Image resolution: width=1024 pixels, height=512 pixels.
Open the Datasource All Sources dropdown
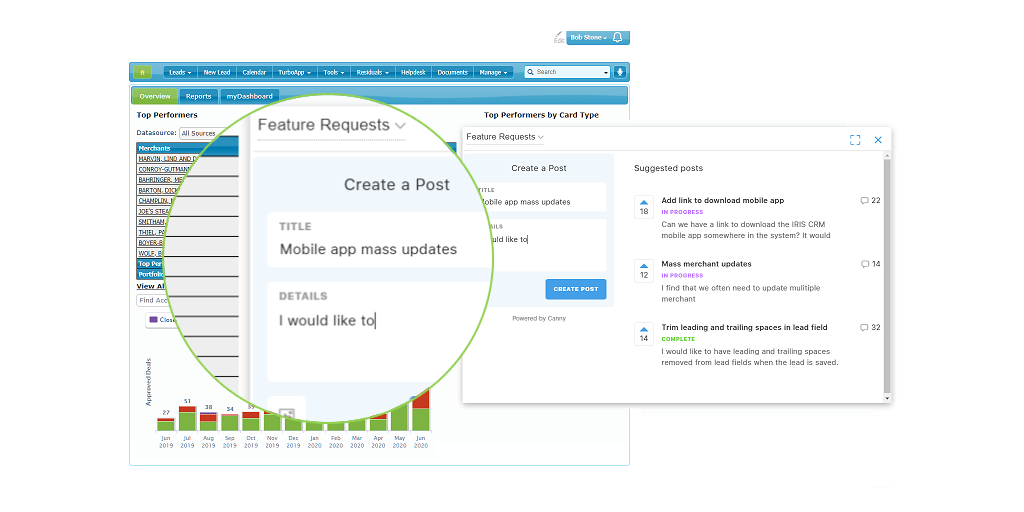[x=202, y=133]
